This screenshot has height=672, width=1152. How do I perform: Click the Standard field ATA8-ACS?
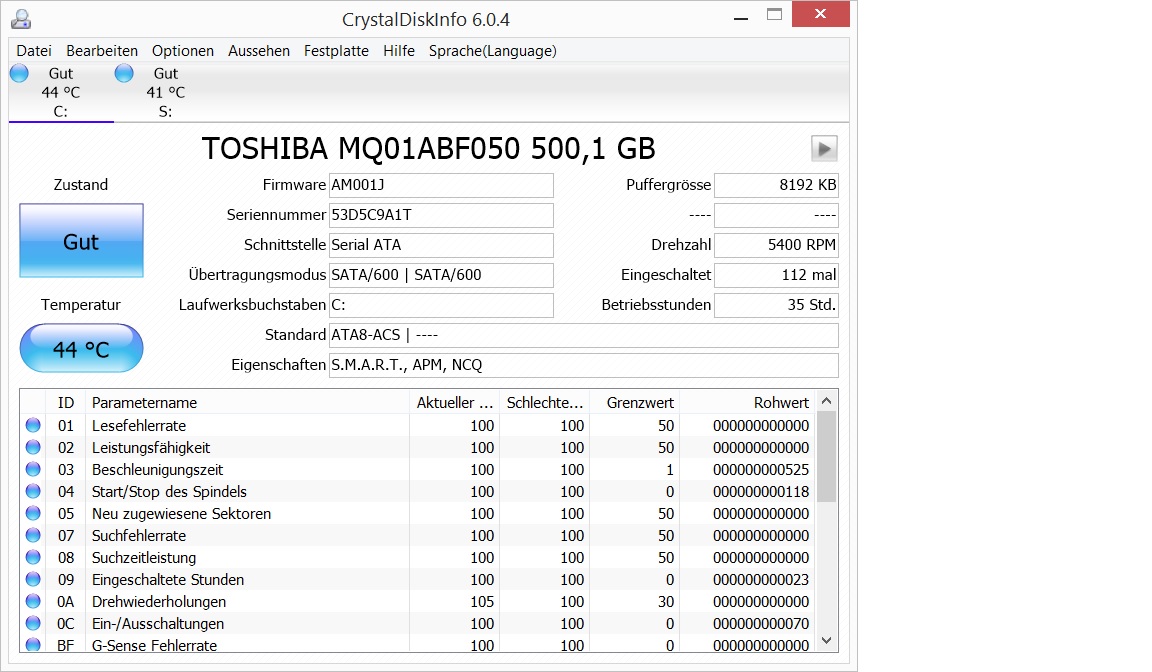point(583,336)
